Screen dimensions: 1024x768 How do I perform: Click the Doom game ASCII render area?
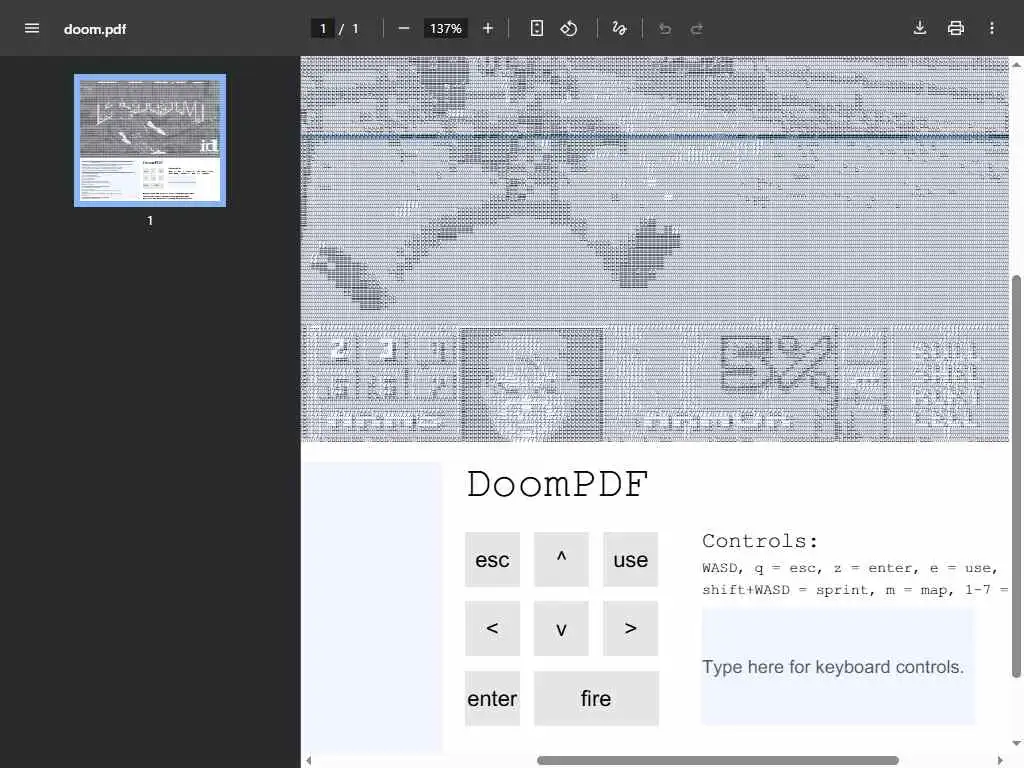(x=655, y=249)
